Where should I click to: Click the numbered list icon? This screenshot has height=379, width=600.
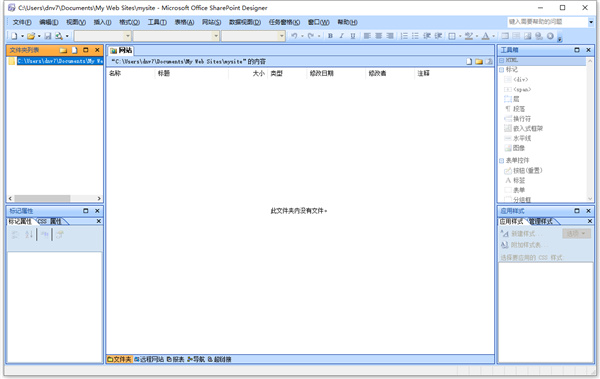404,36
